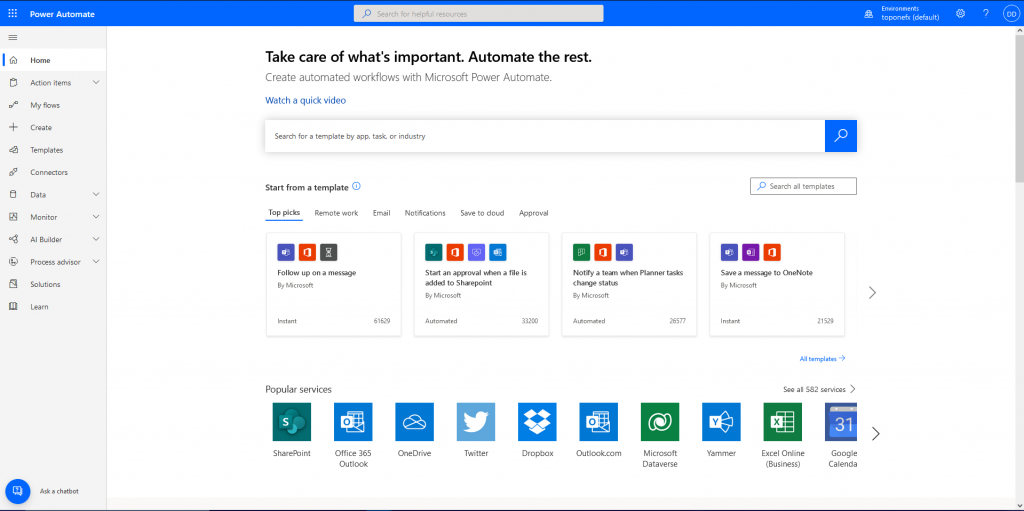Open the All templates link
The image size is (1024, 511).
pos(822,358)
